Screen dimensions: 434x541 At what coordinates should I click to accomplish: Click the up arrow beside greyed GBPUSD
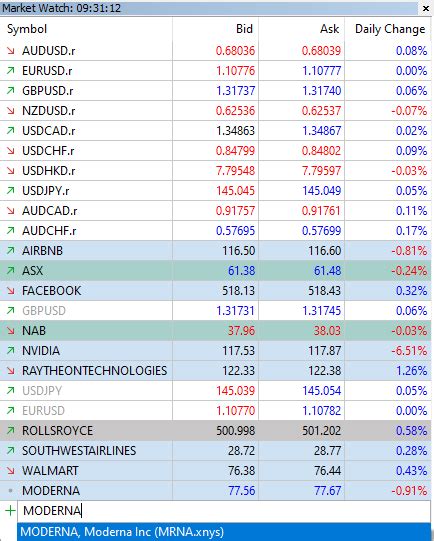(x=11, y=311)
